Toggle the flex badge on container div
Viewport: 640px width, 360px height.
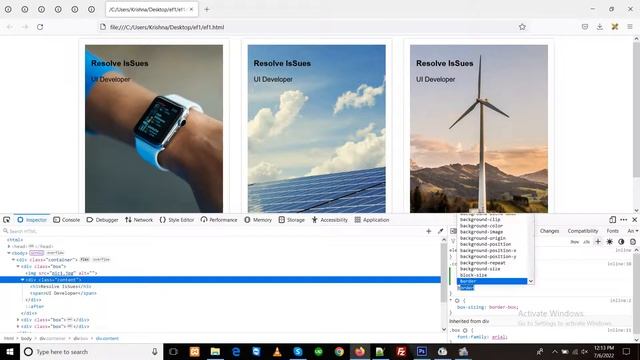[x=84, y=259]
